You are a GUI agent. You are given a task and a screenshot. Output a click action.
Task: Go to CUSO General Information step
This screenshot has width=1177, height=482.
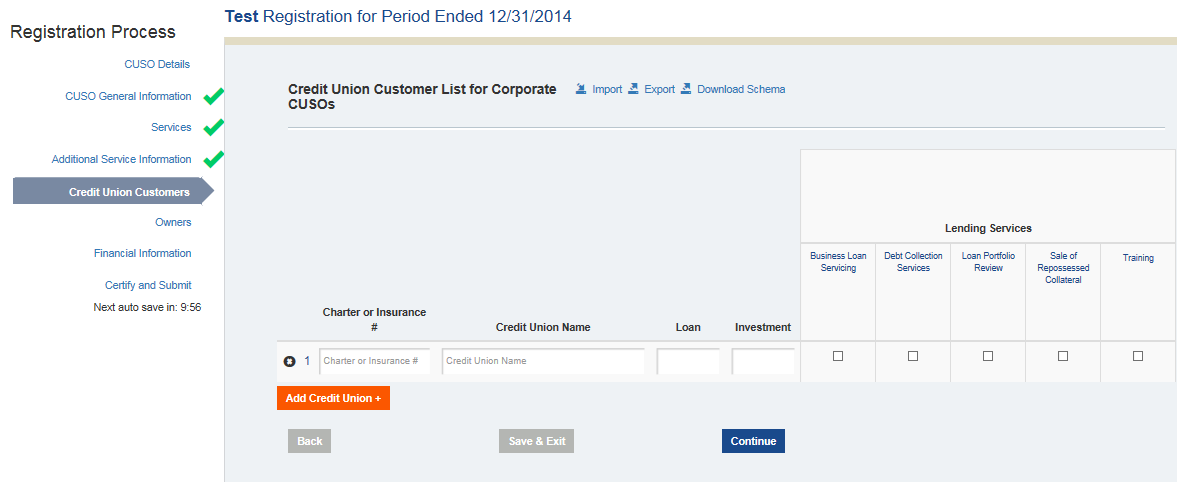click(128, 96)
